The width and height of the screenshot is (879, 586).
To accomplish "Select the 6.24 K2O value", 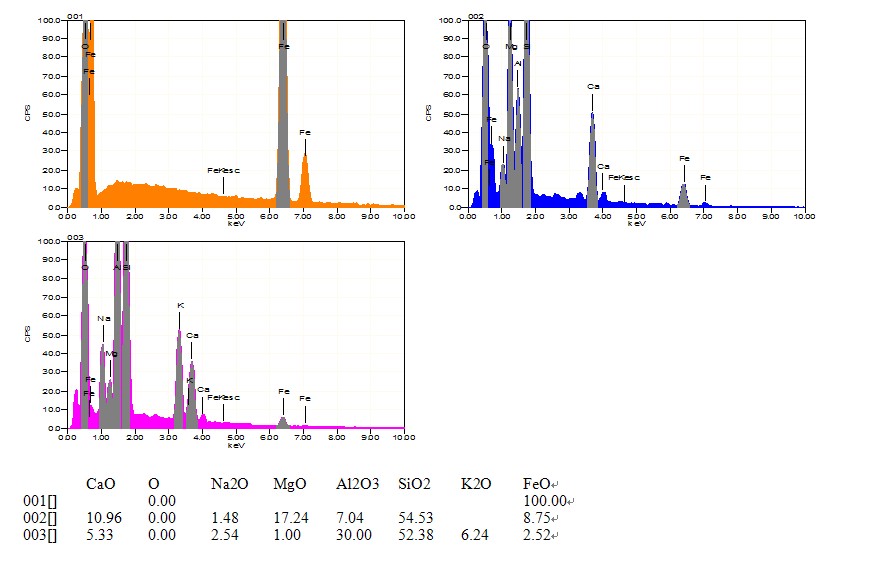I will pos(475,535).
